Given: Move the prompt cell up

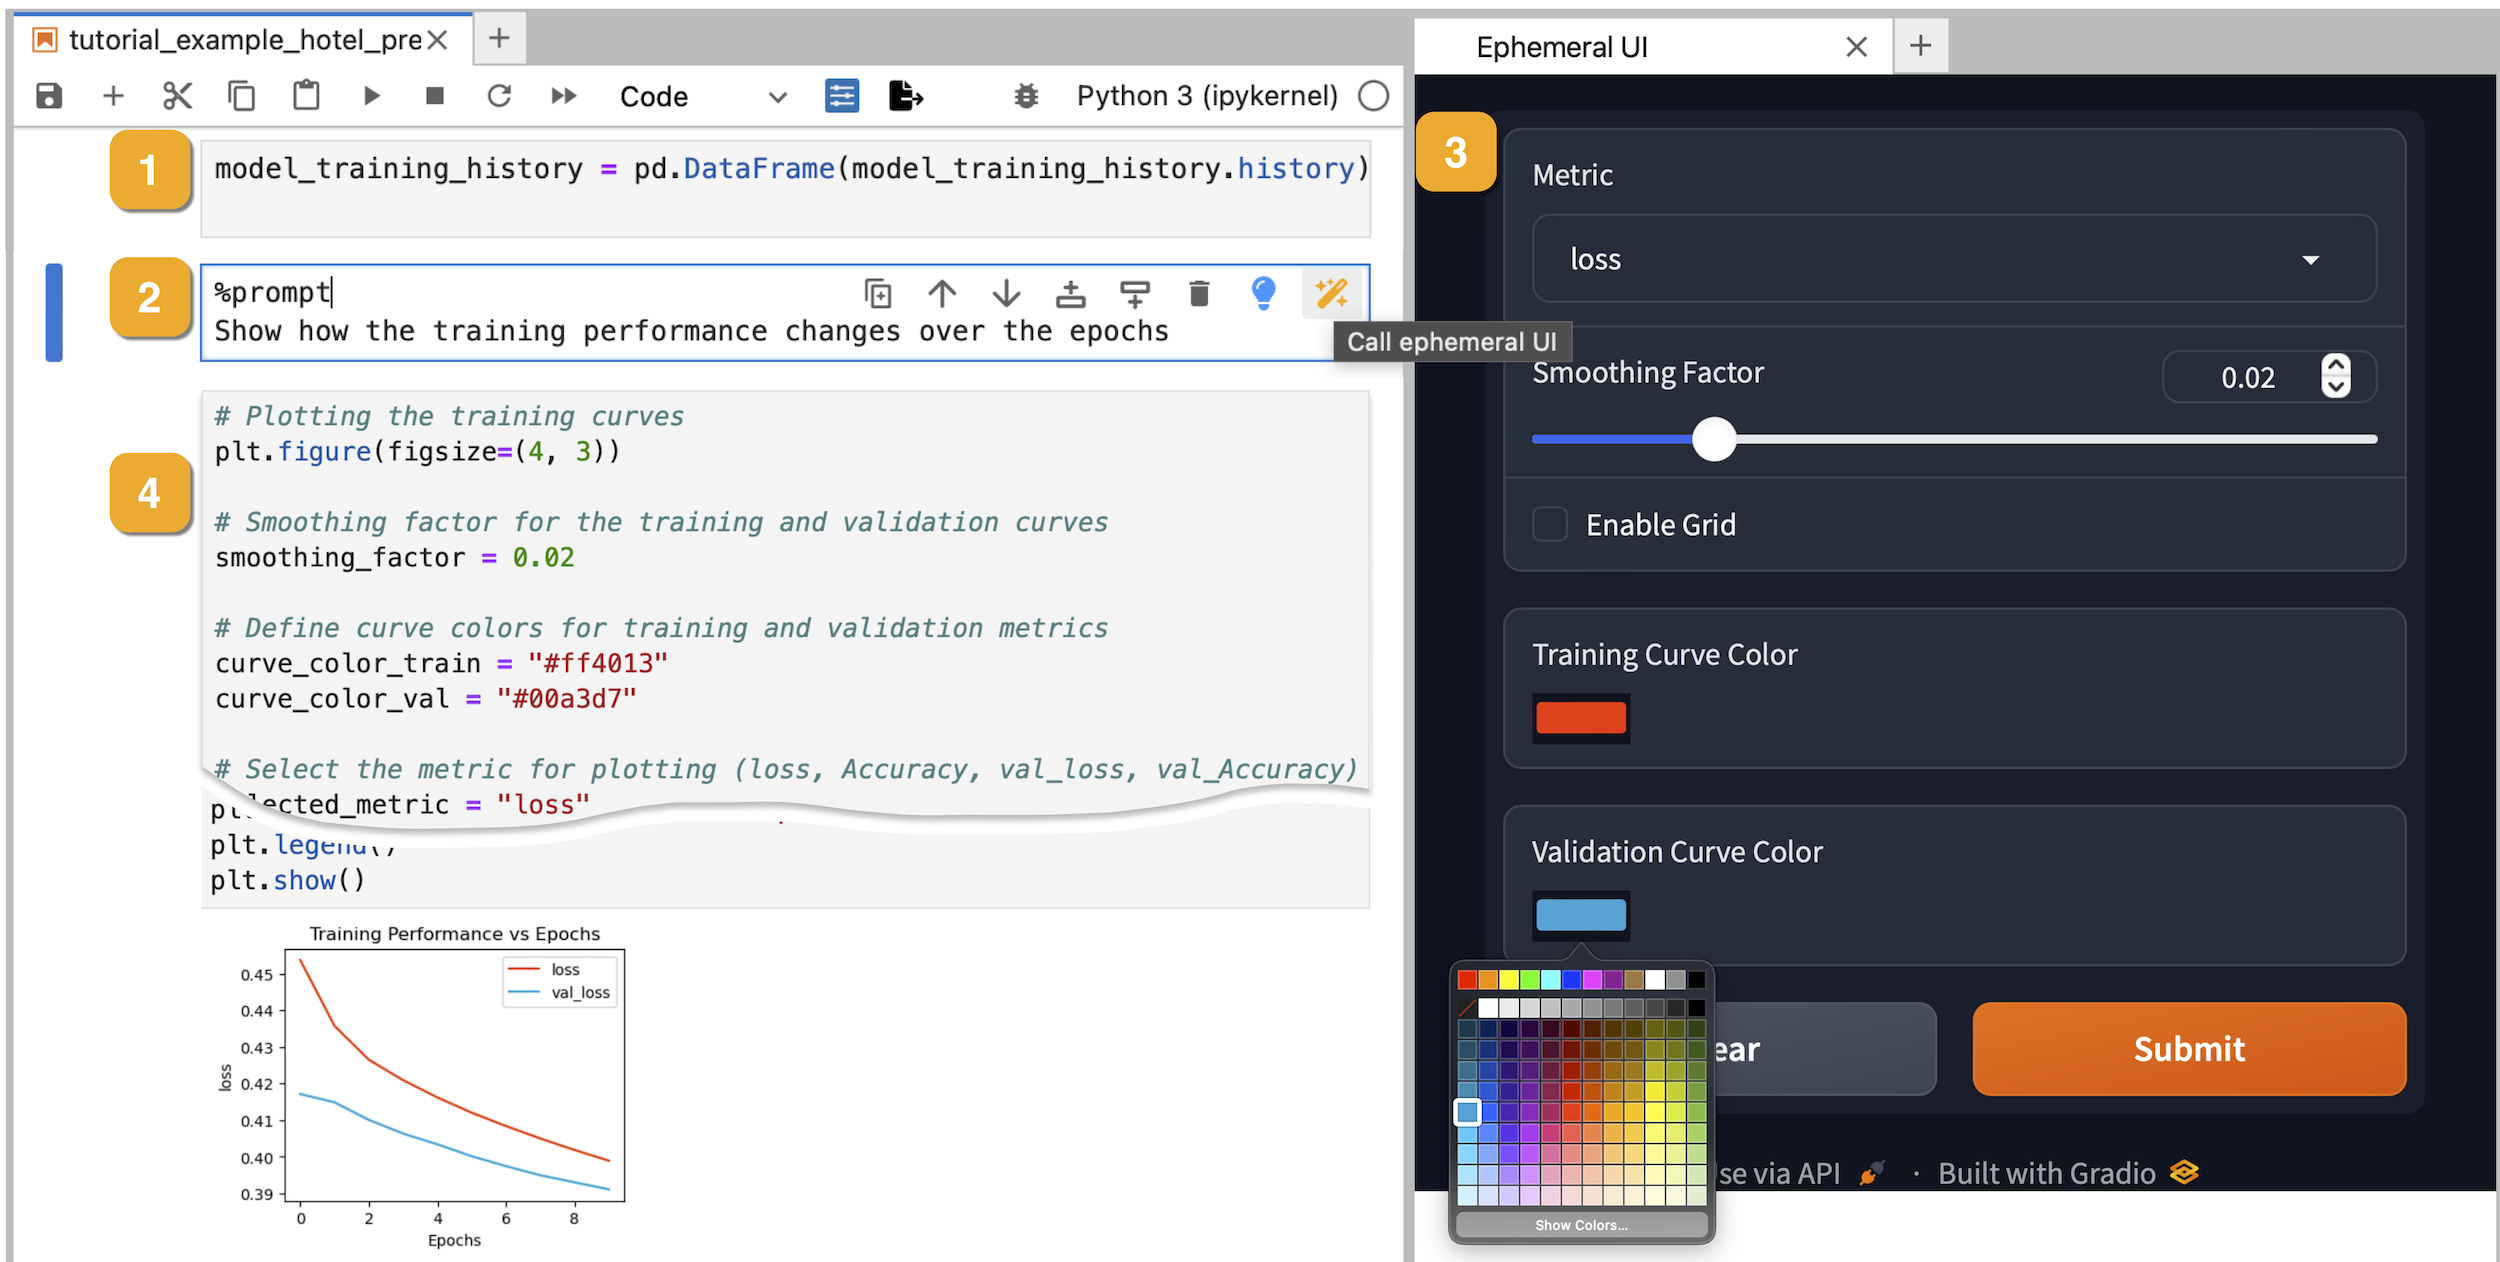Looking at the screenshot, I should tap(942, 294).
